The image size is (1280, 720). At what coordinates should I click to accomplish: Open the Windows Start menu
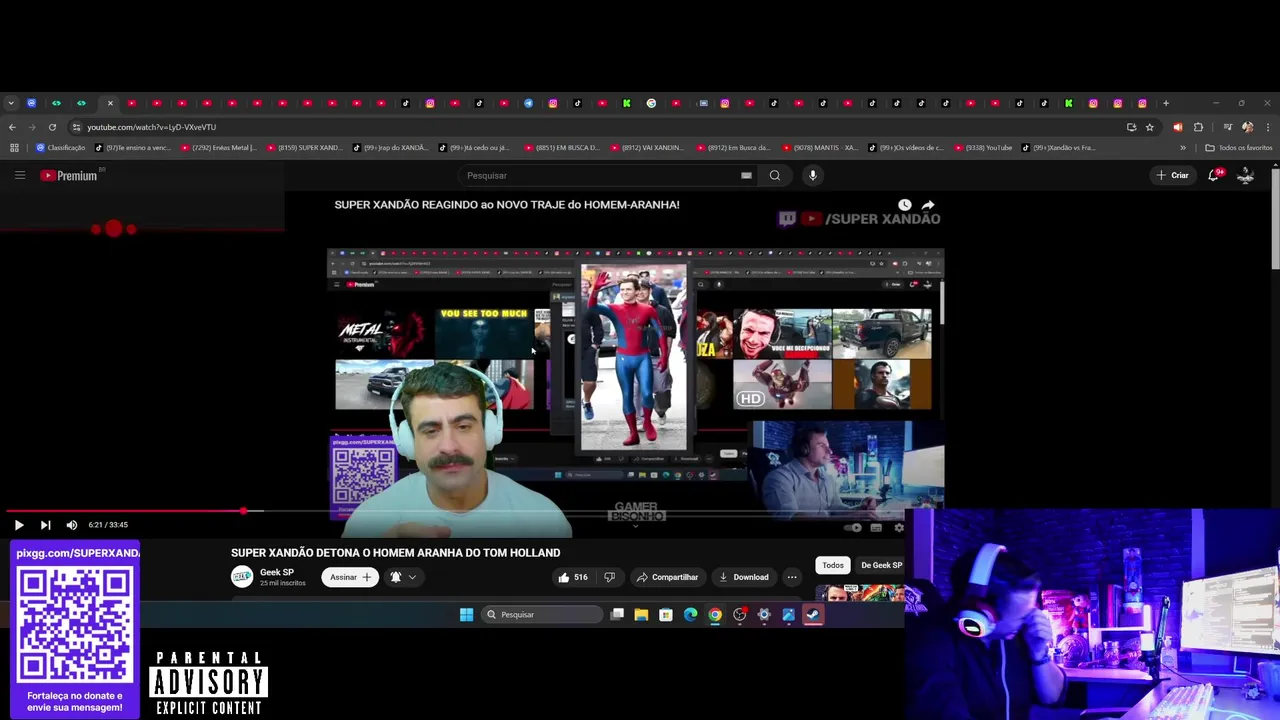click(466, 615)
